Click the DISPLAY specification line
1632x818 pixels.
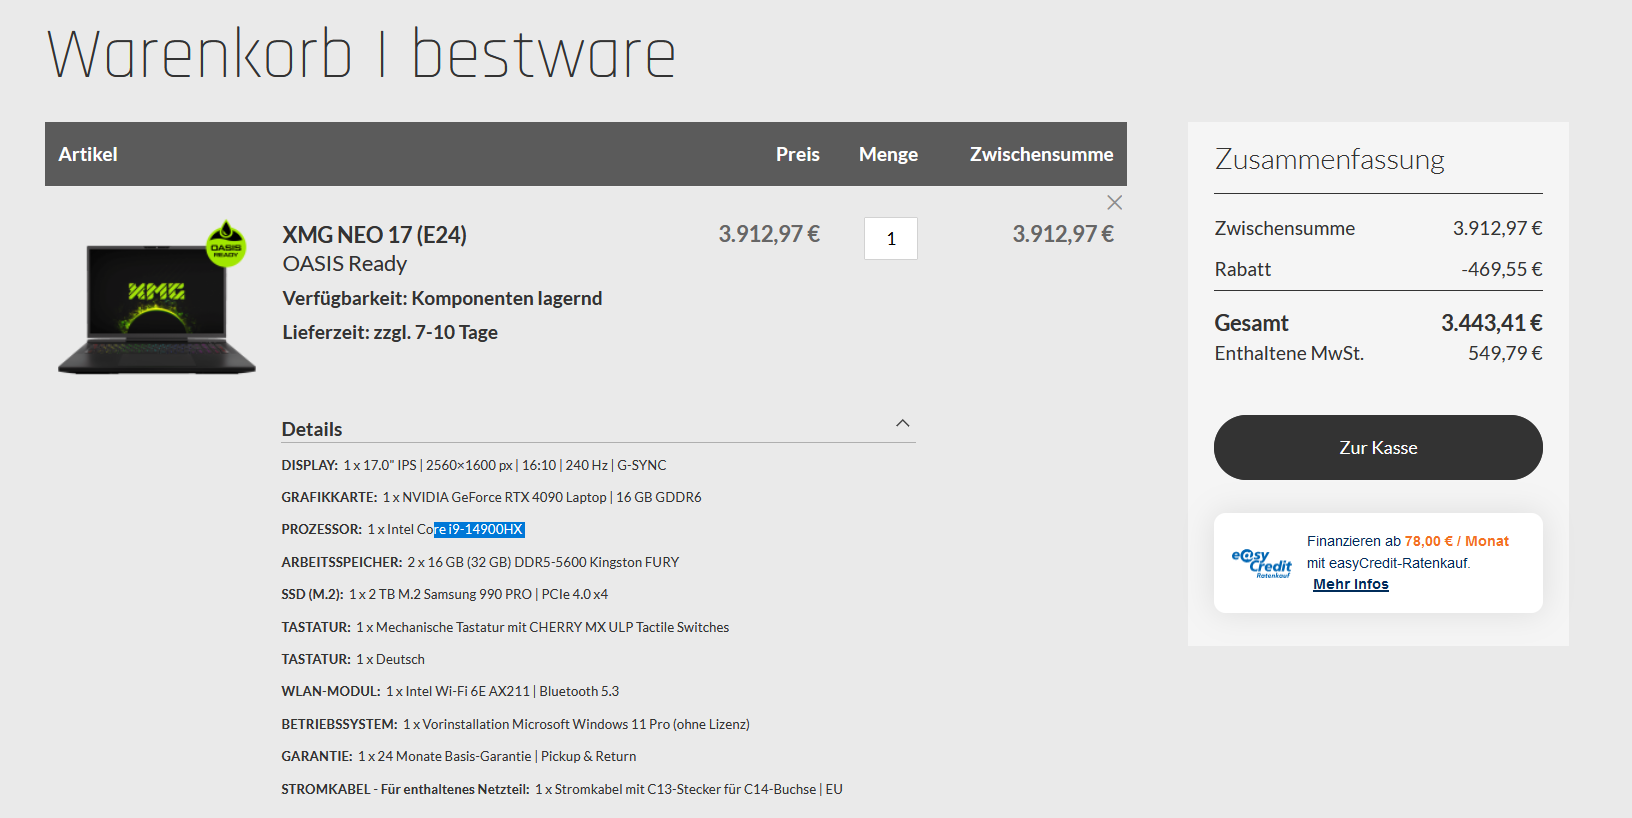[474, 465]
